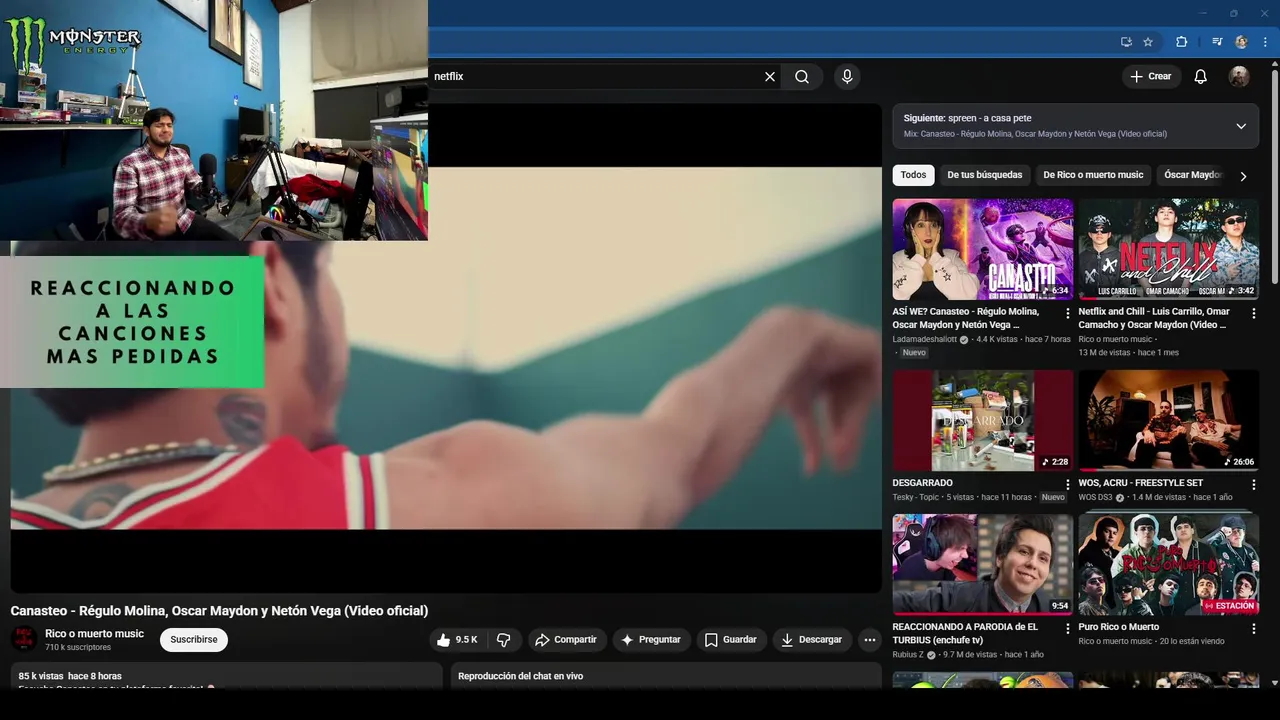
Task: Click WOS, ACRU - FREESTYLE SET title
Action: [x=1141, y=483]
